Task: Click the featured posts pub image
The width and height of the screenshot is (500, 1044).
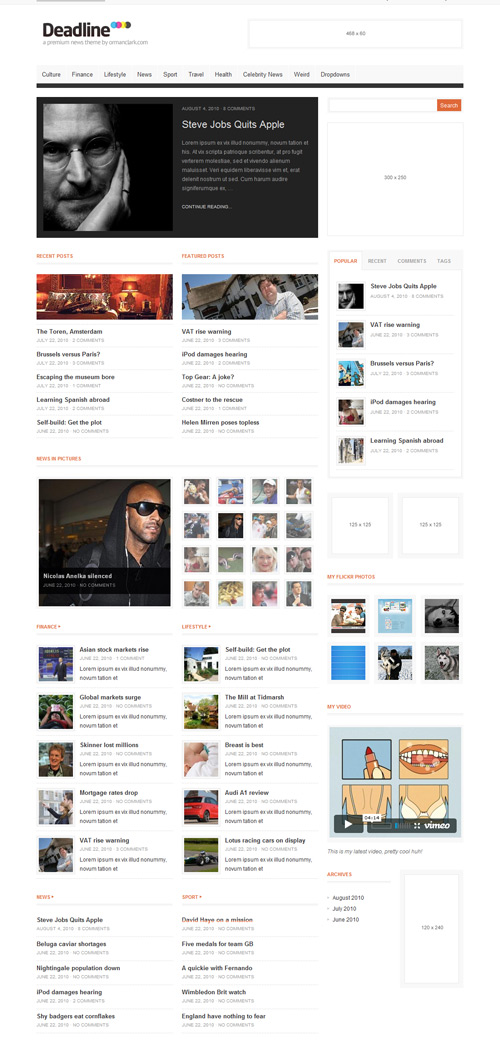Action: point(250,297)
